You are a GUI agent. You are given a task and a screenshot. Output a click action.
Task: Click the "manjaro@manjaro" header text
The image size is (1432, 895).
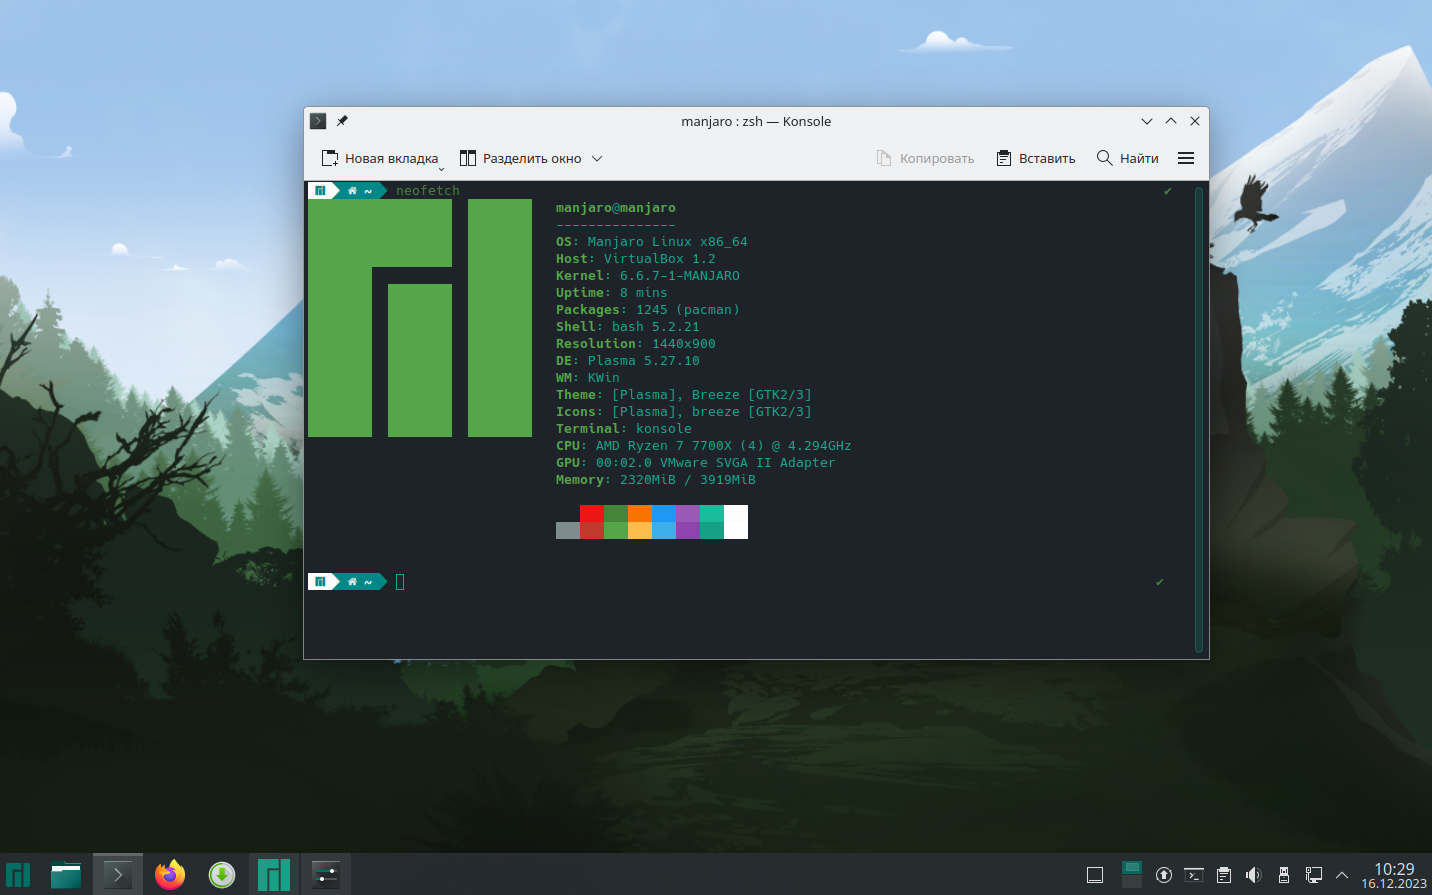pos(616,208)
